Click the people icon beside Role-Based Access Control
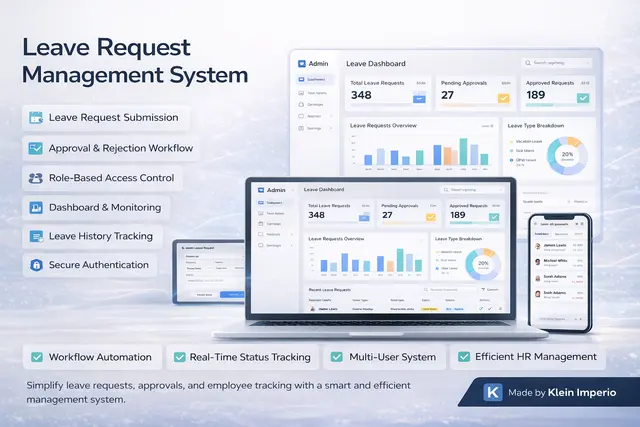Image resolution: width=640 pixels, height=427 pixels. [36, 178]
